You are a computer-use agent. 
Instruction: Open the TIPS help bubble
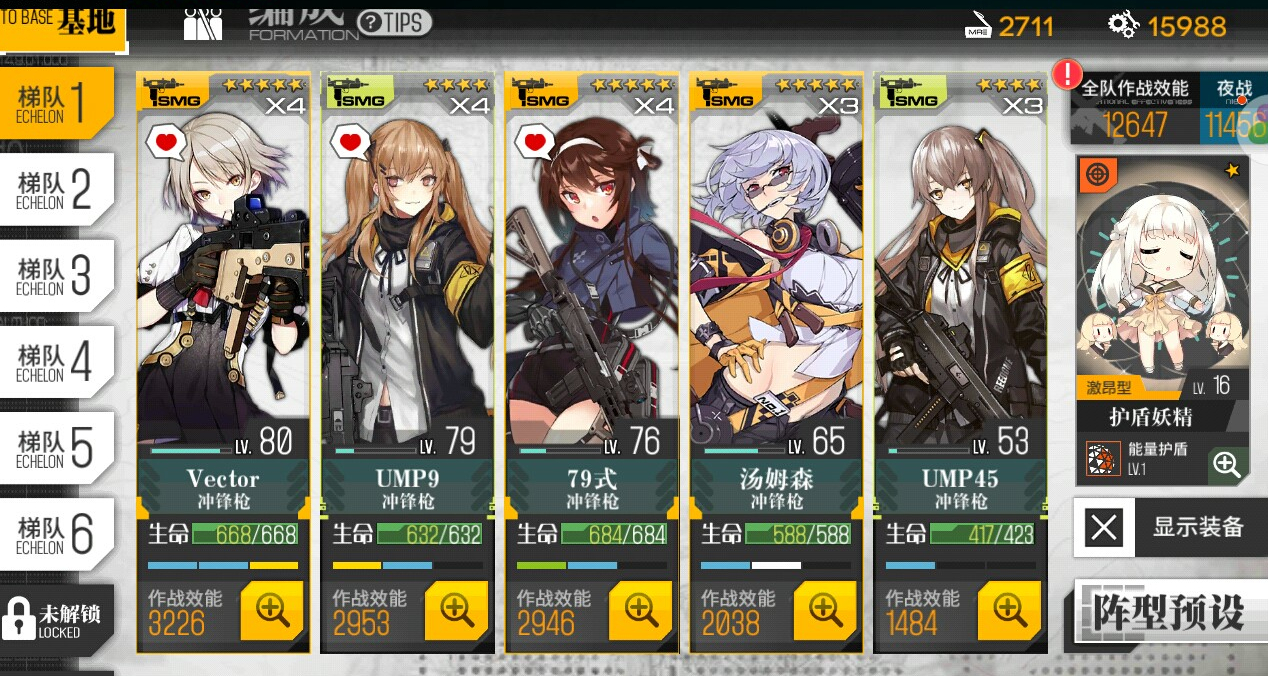pos(394,23)
